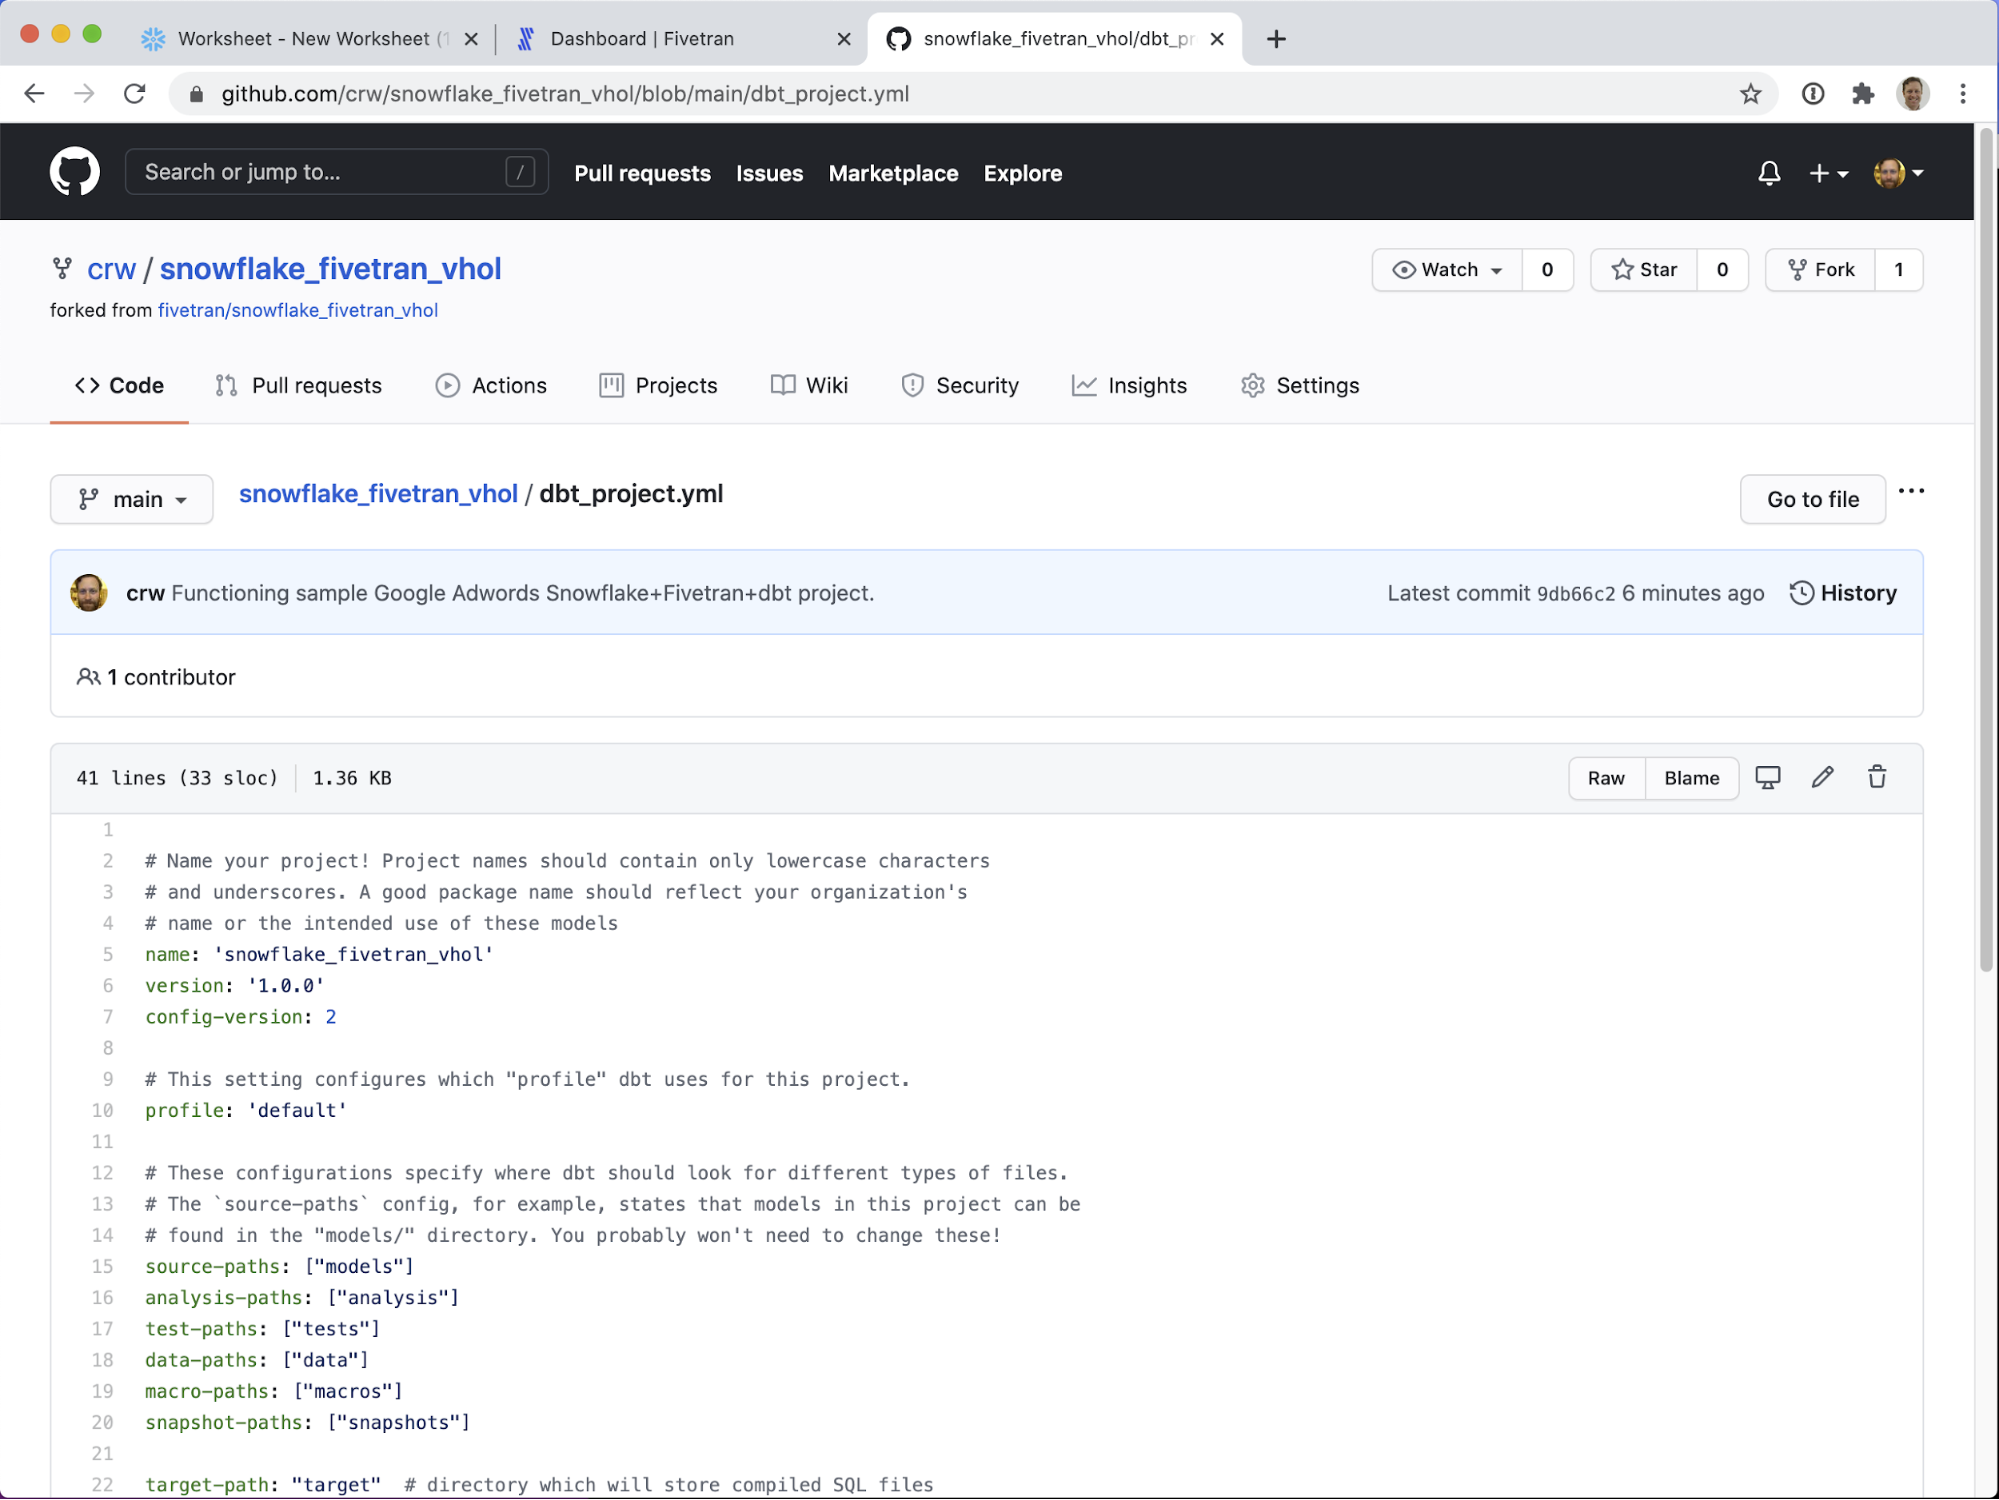1999x1500 pixels.
Task: Click the Raw button
Action: click(x=1606, y=778)
